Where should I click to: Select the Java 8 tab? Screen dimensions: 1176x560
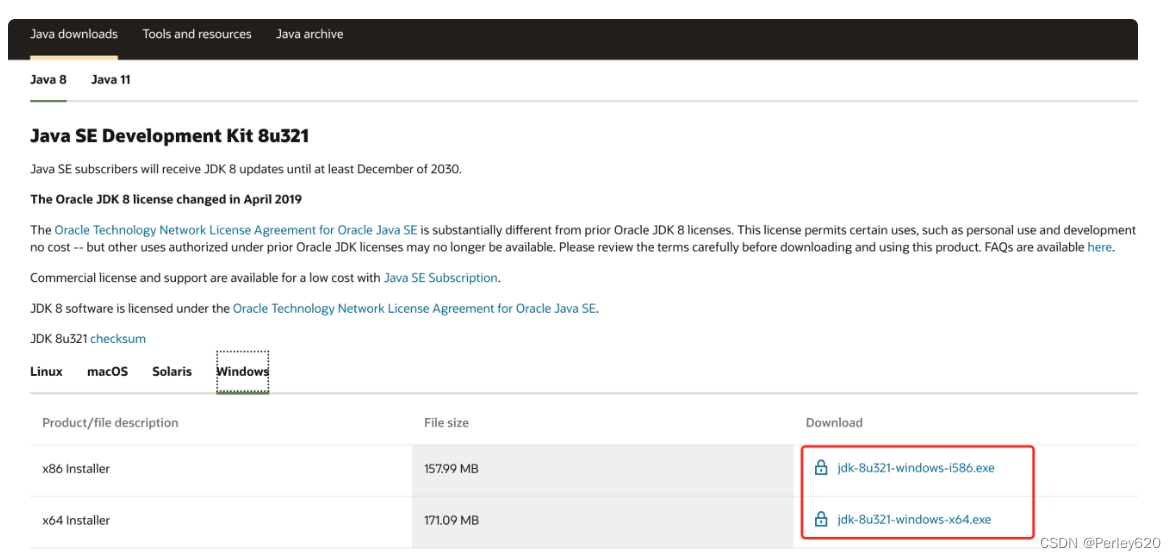pyautogui.click(x=48, y=79)
